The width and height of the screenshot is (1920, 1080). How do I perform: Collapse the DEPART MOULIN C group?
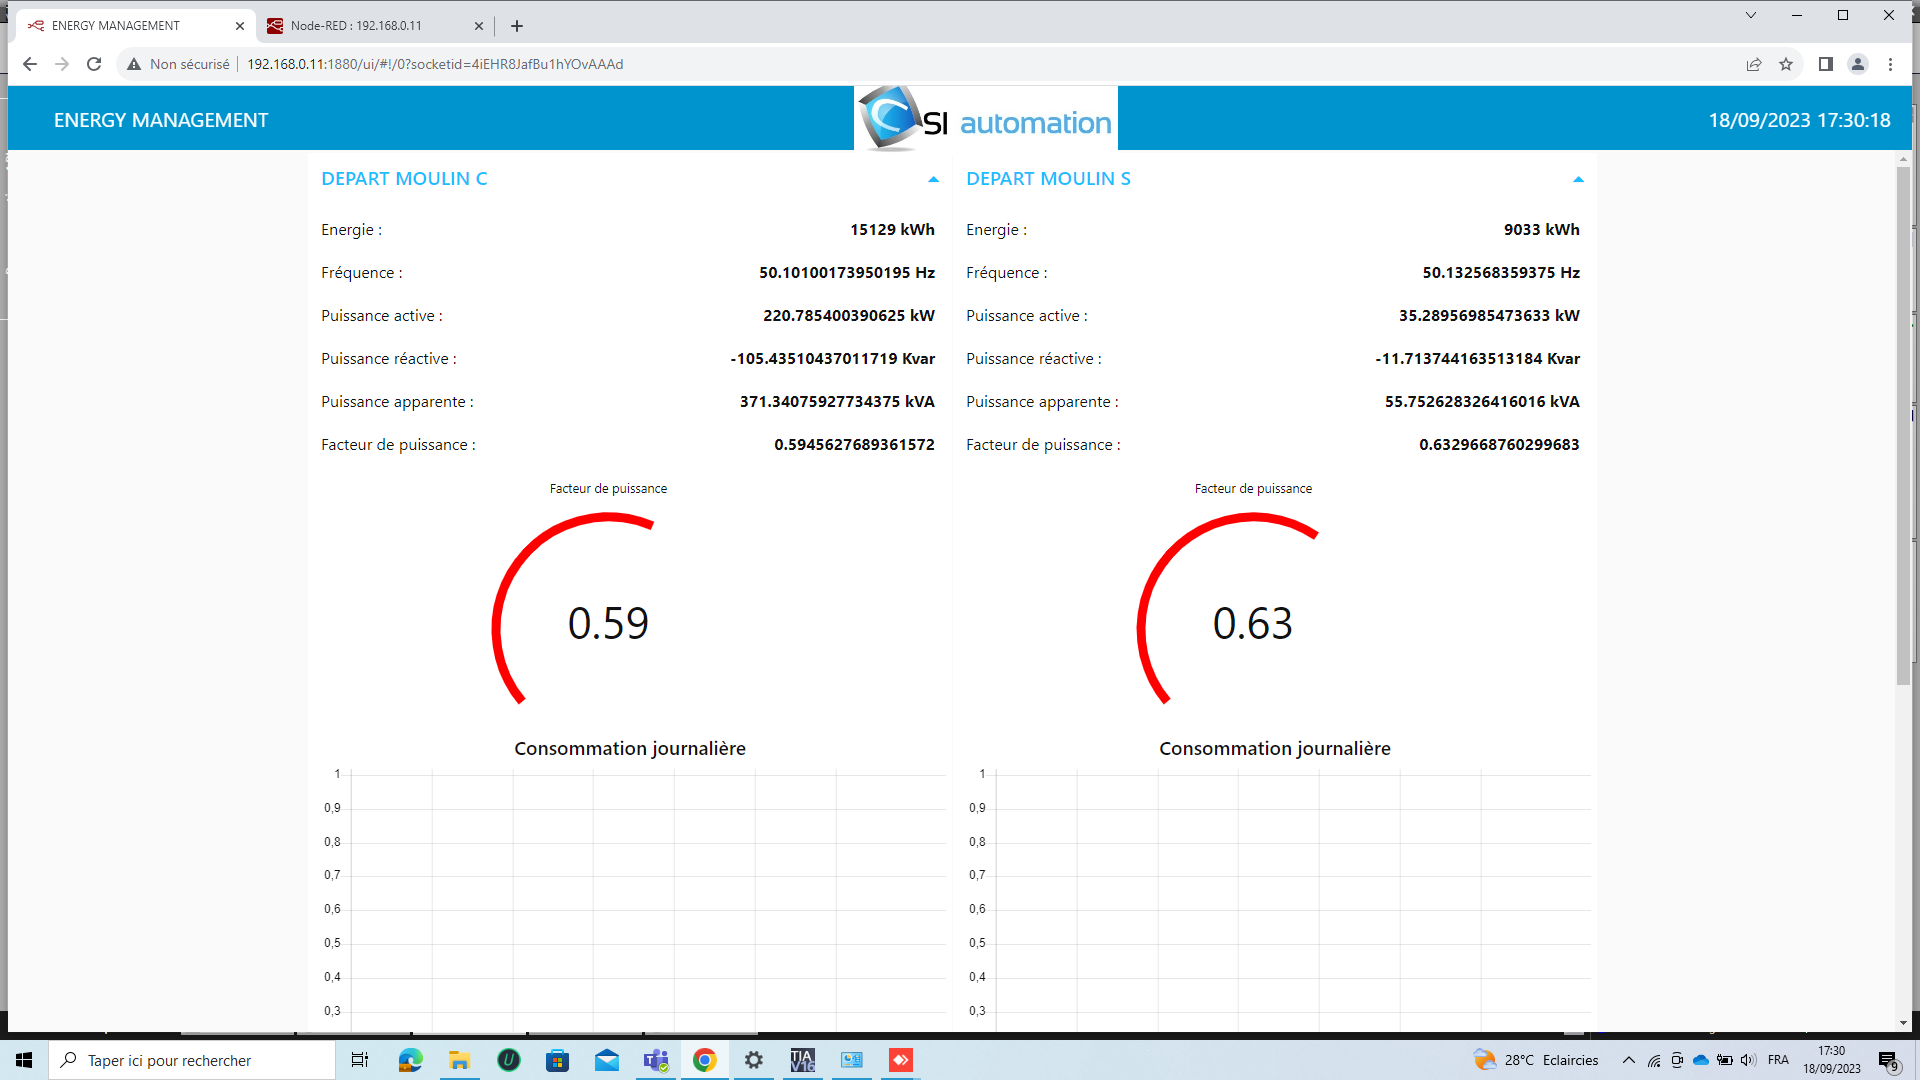[x=933, y=180]
